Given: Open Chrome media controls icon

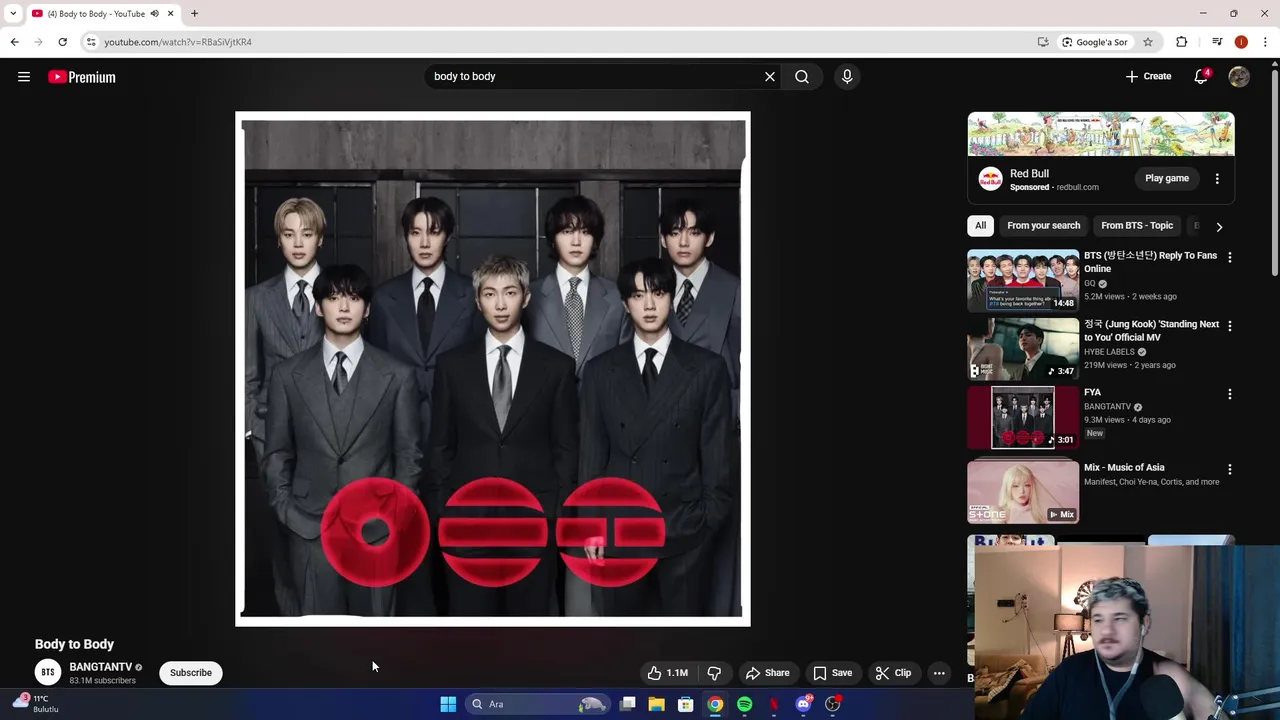Looking at the screenshot, I should tap(1217, 42).
